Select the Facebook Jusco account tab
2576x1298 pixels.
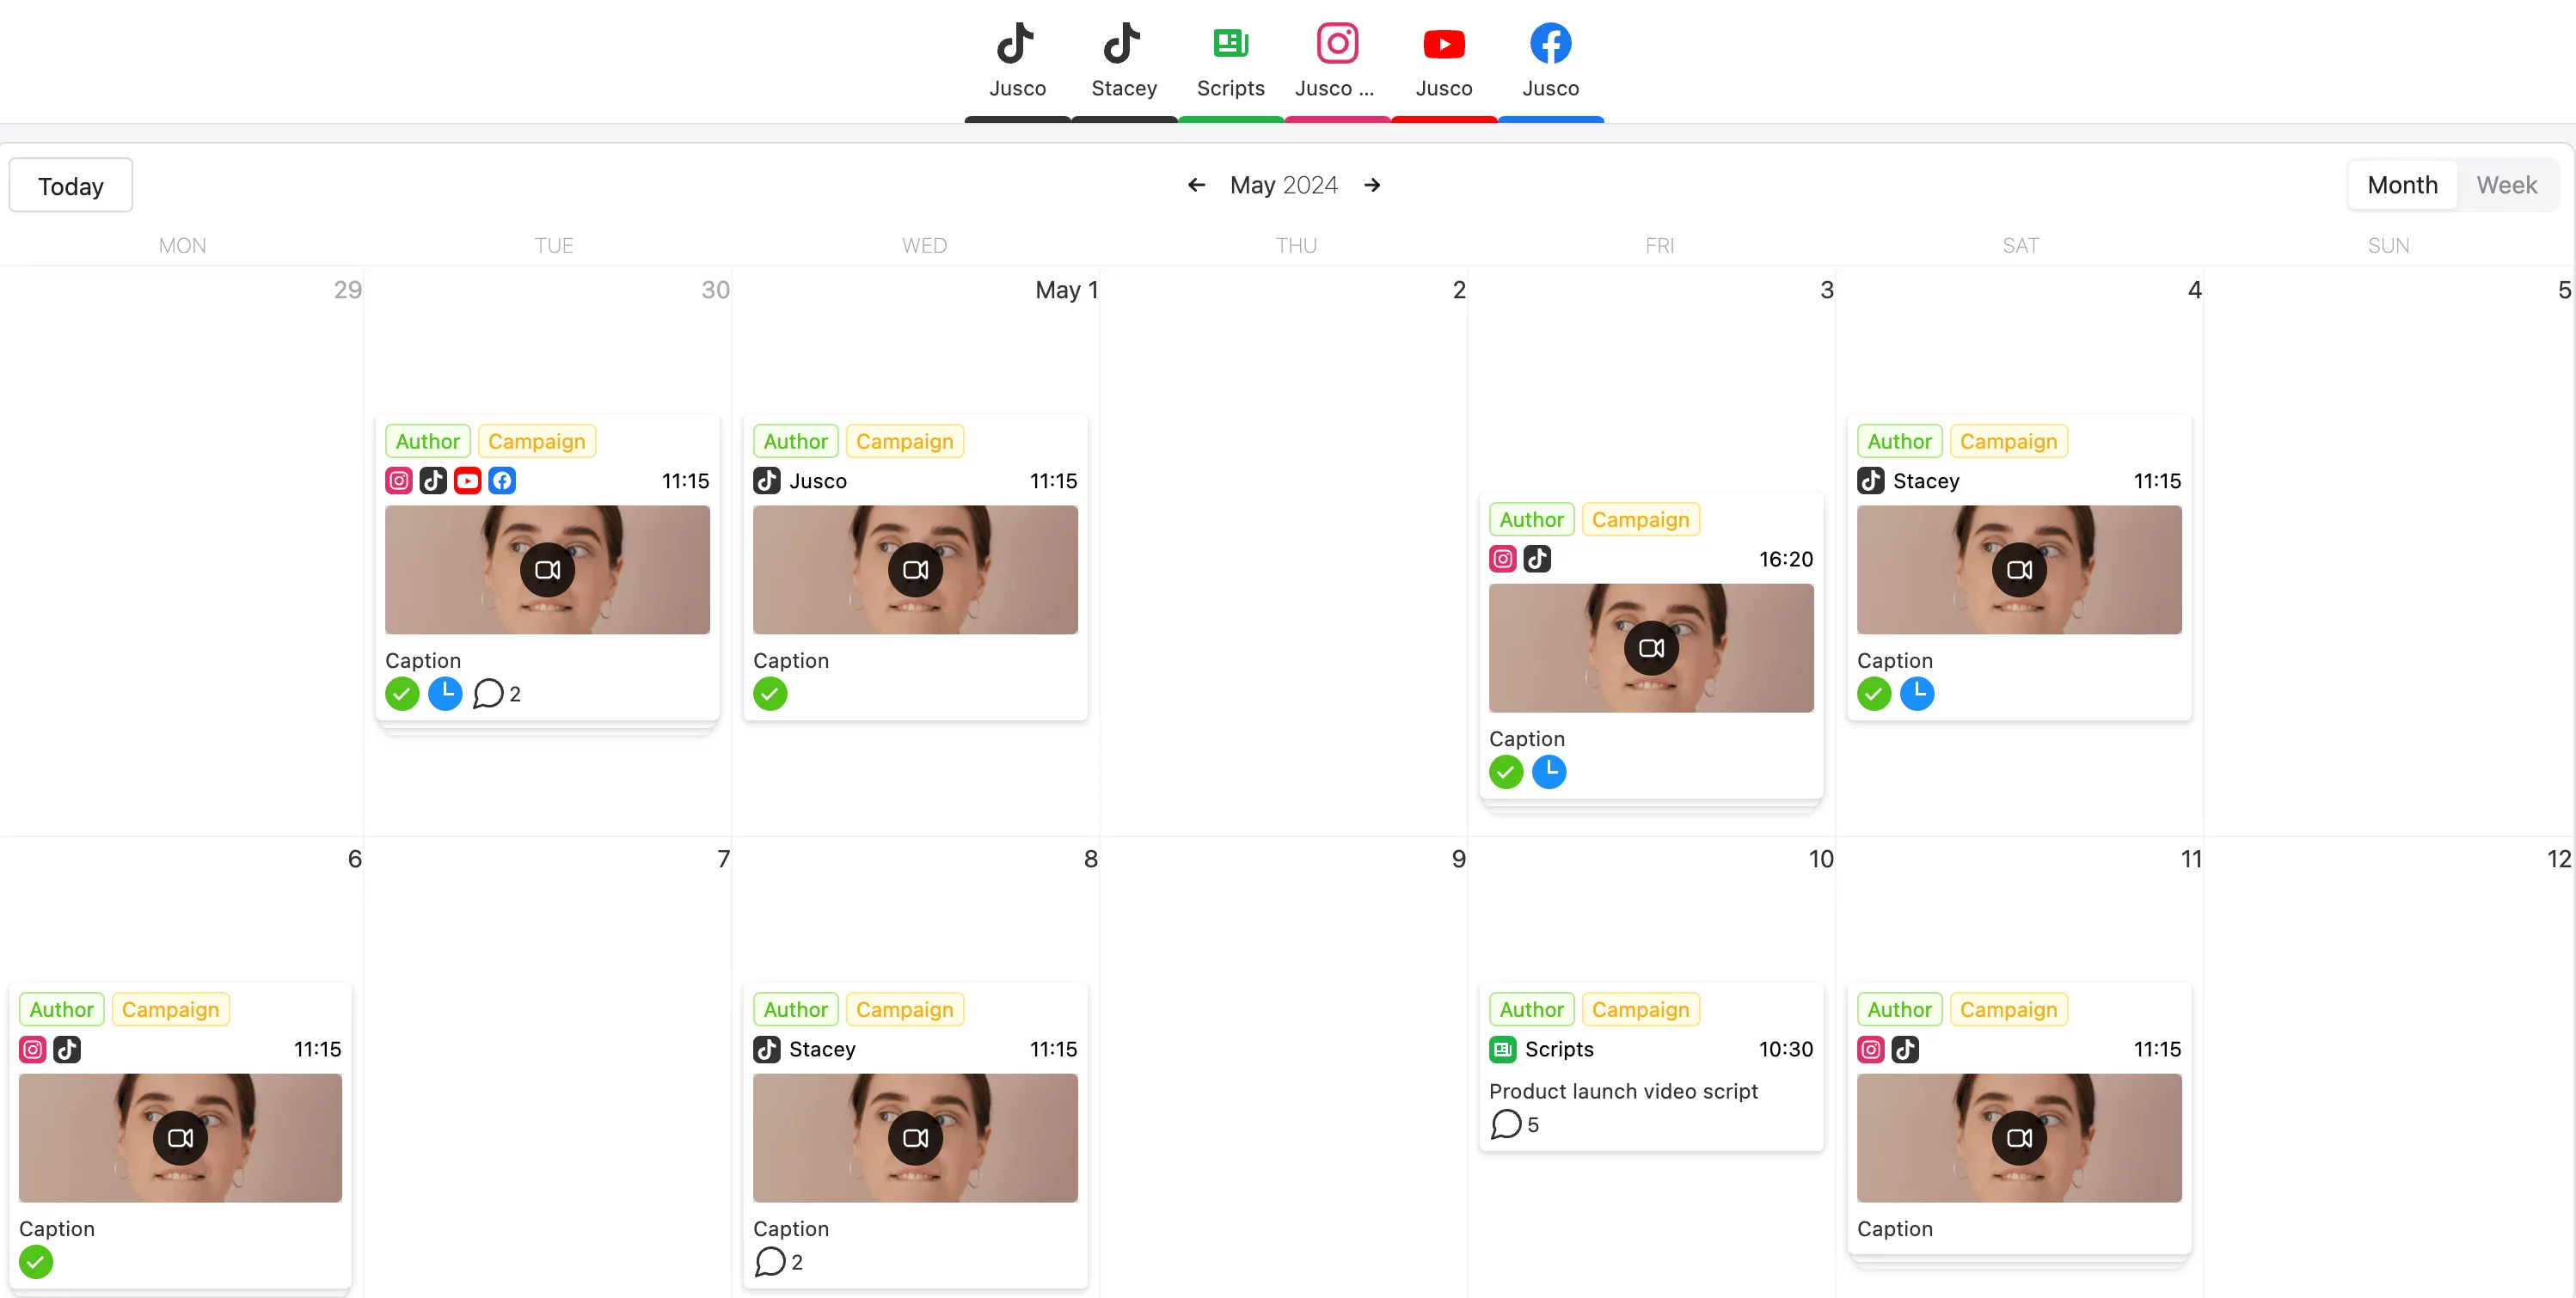(1551, 59)
